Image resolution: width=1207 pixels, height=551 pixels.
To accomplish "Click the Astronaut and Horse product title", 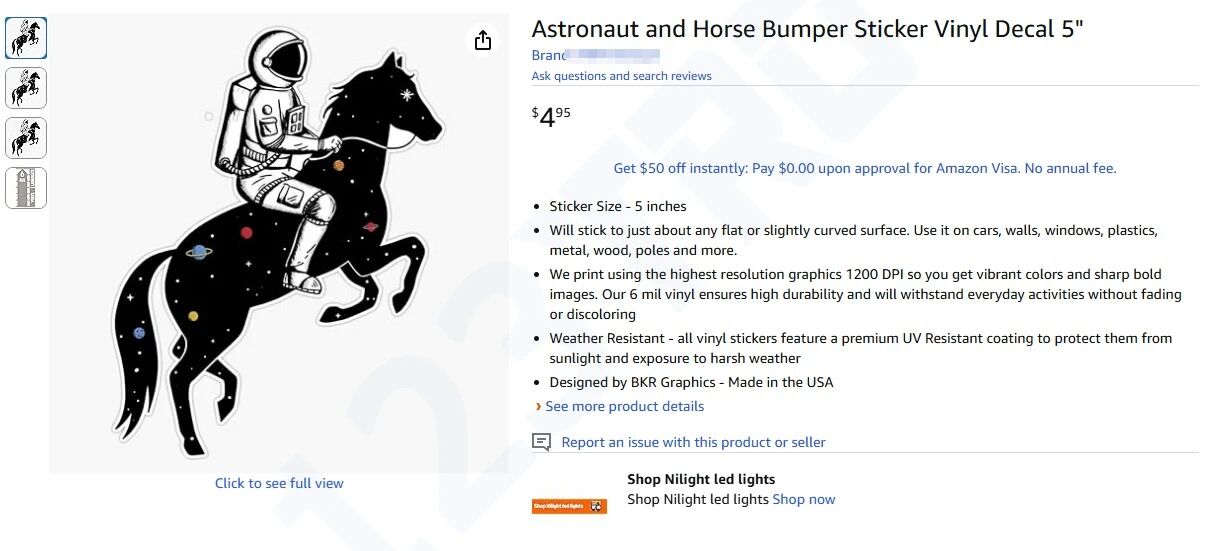I will point(807,29).
